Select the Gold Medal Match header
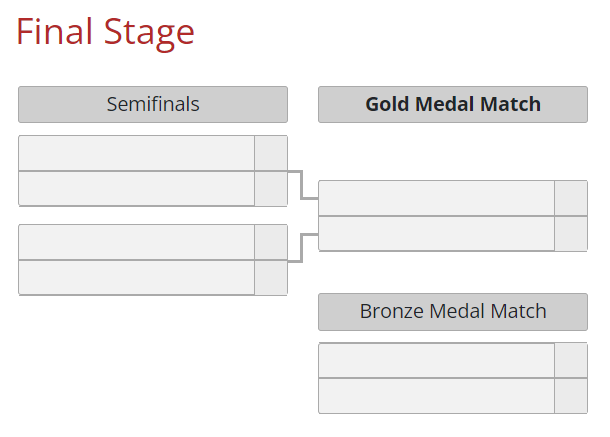 (453, 104)
